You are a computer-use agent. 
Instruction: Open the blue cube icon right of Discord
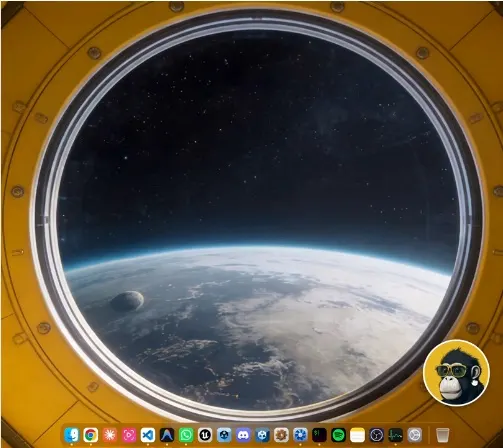pos(262,435)
